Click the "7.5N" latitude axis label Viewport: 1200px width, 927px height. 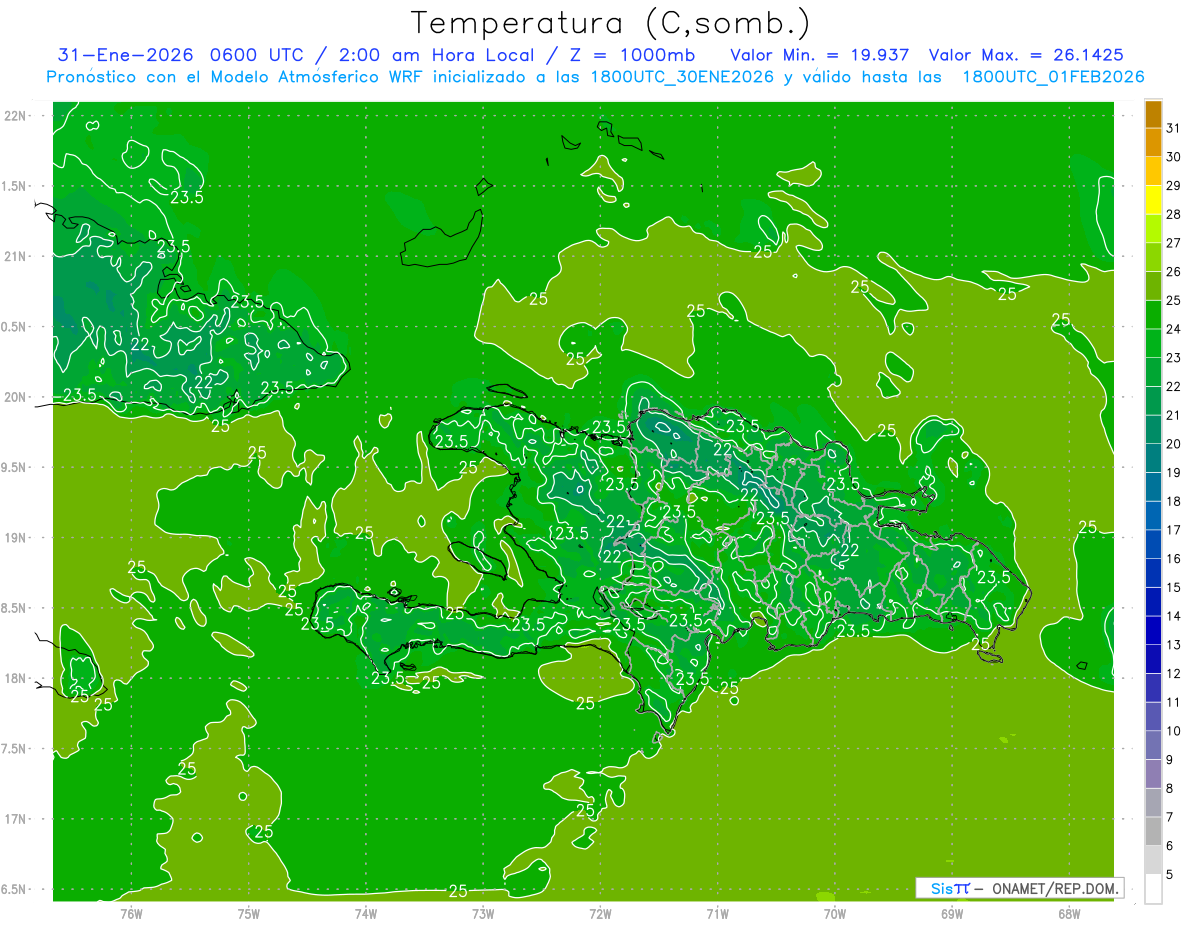(x=14, y=749)
